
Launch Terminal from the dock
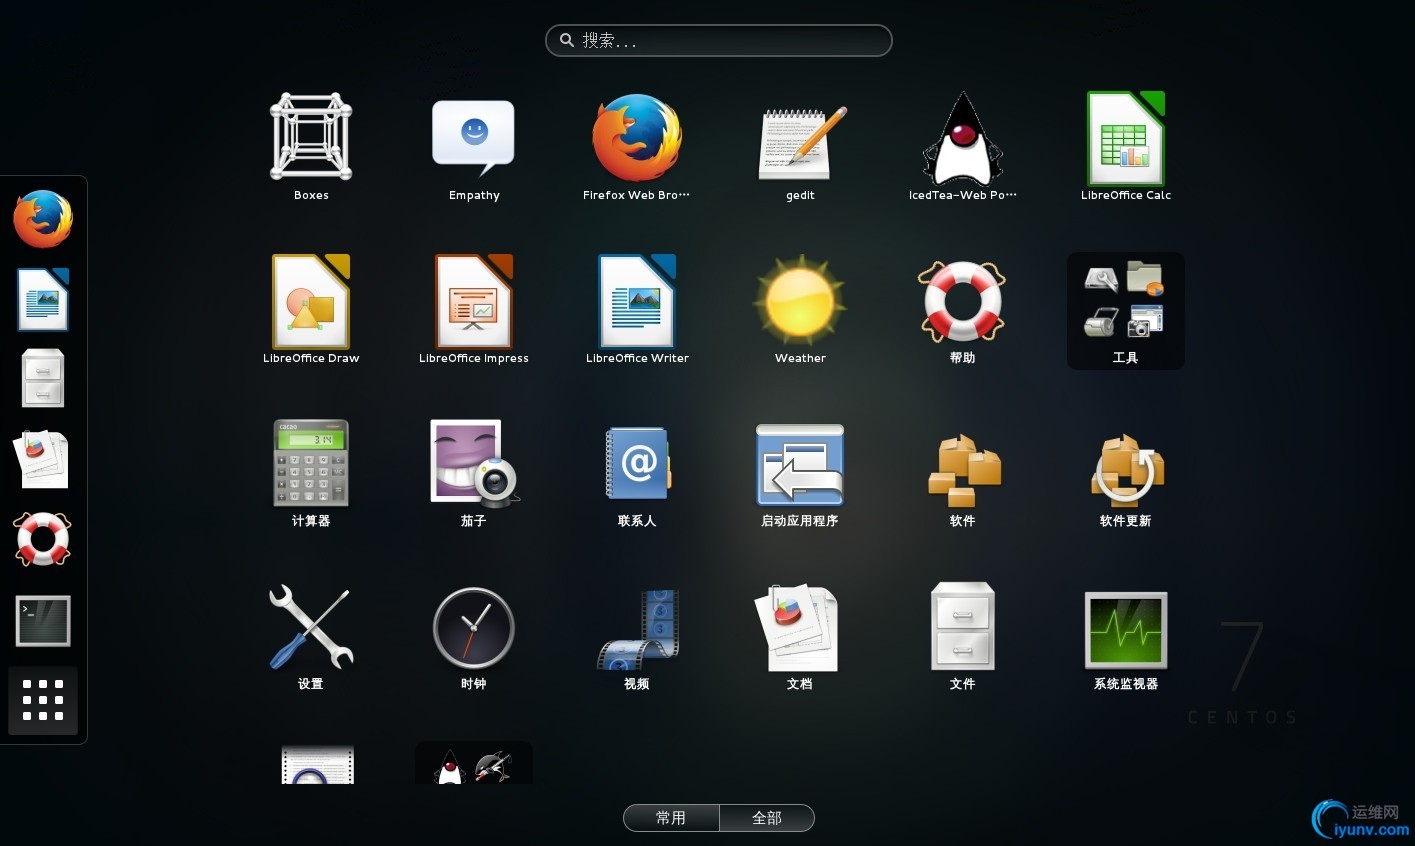click(x=43, y=621)
